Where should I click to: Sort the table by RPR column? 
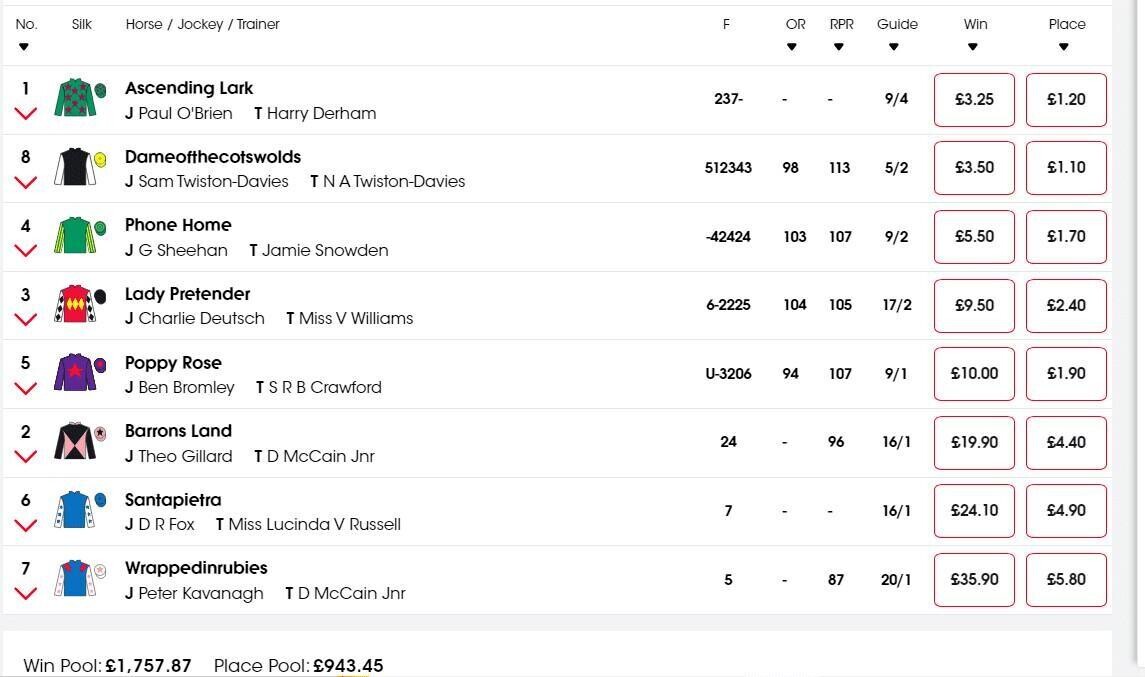point(838,47)
